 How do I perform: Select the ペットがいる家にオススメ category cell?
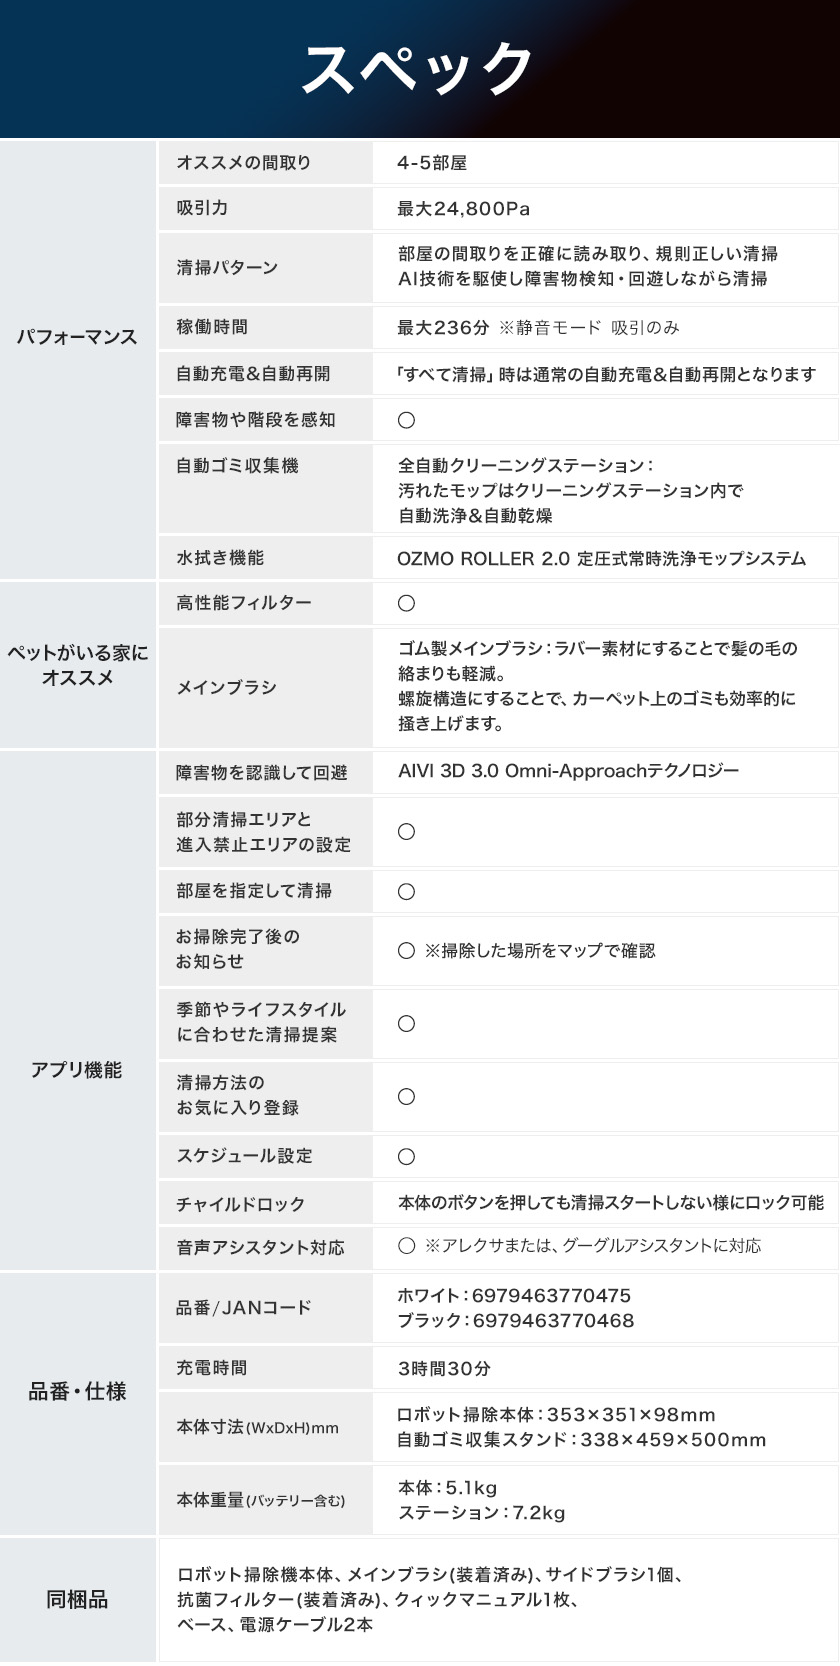(x=78, y=665)
